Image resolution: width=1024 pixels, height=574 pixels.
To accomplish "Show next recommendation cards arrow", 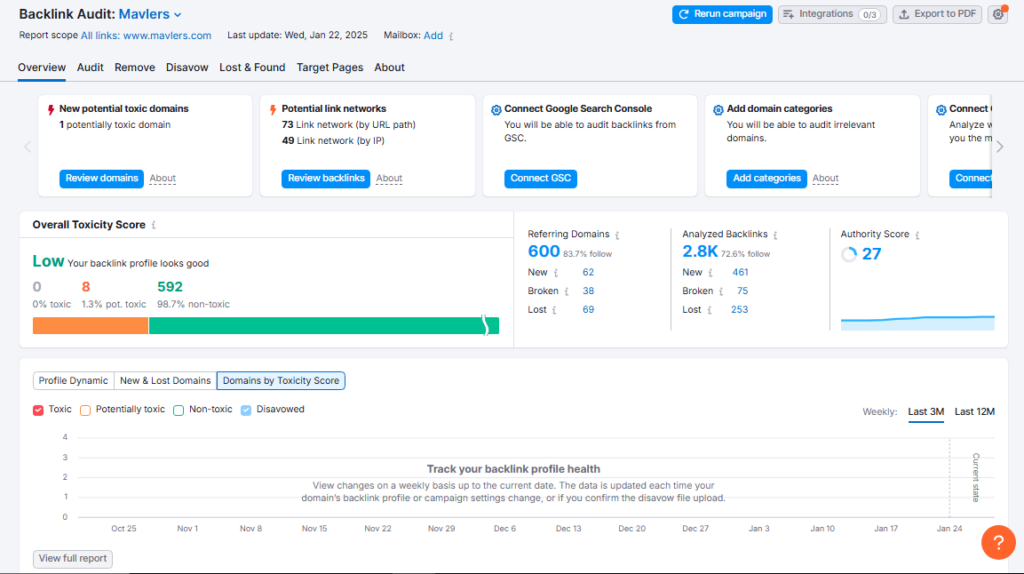I will coord(1000,147).
